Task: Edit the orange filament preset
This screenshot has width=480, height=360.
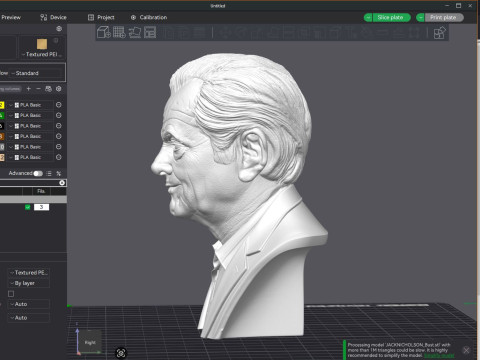Action: (59, 136)
